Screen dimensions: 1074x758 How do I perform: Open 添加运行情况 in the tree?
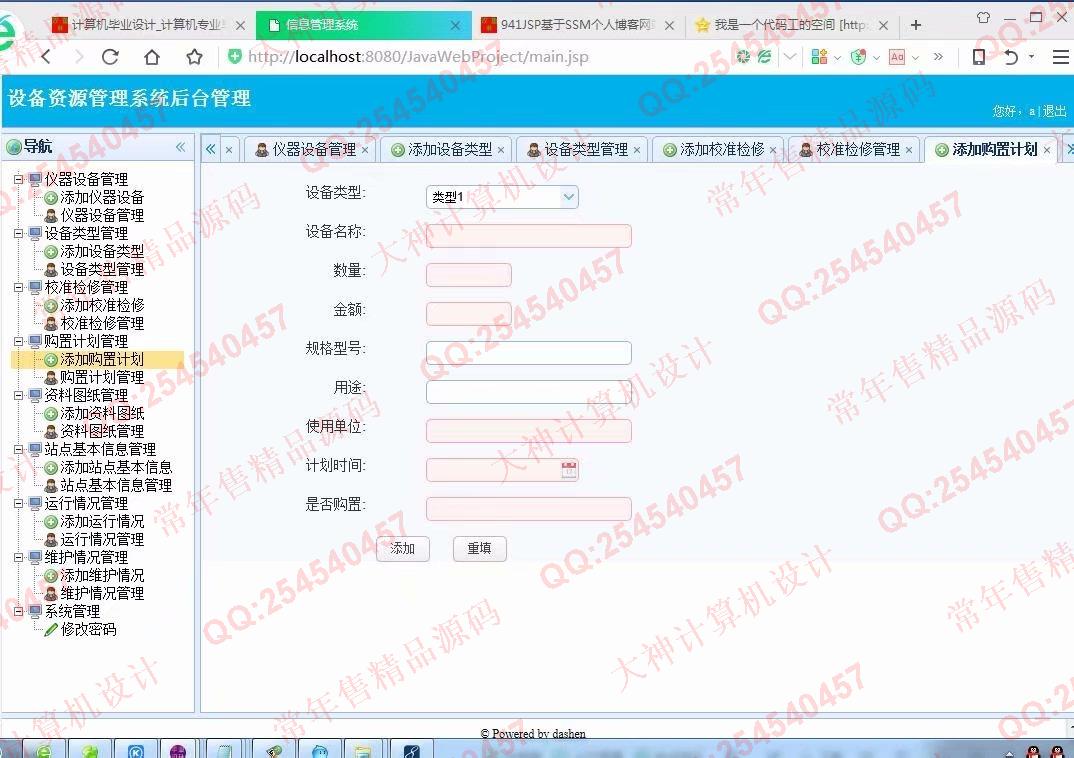[102, 522]
